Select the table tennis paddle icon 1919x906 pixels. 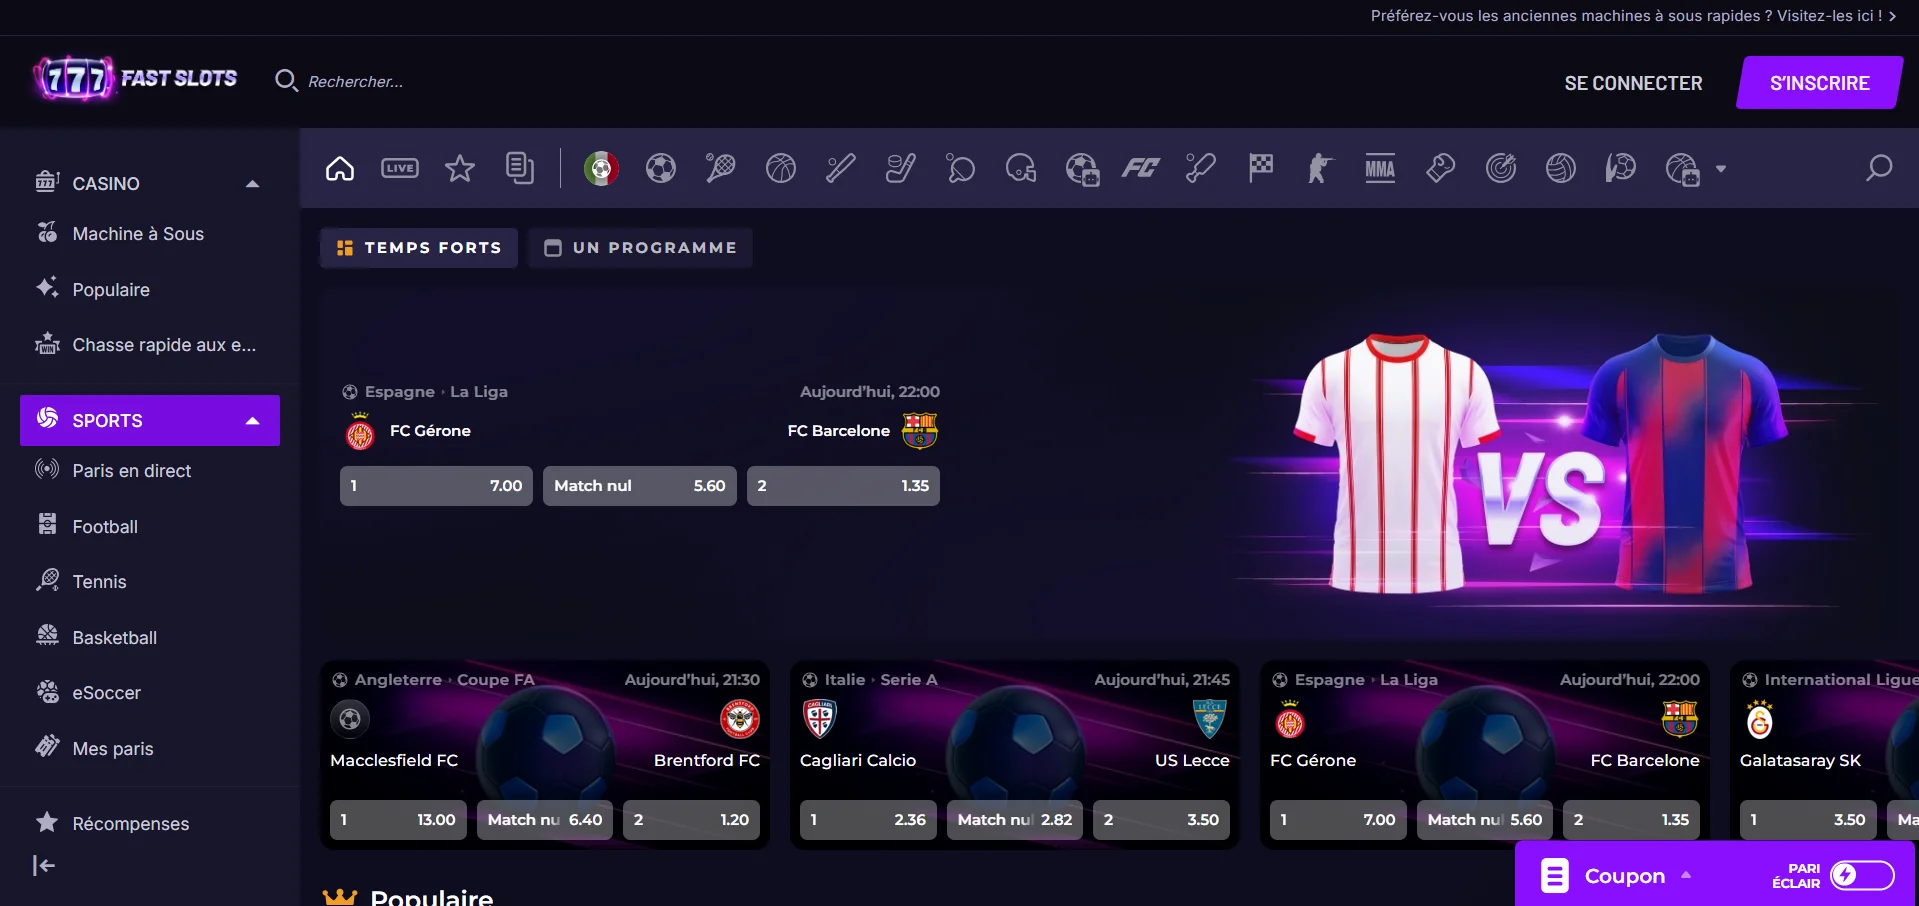961,168
